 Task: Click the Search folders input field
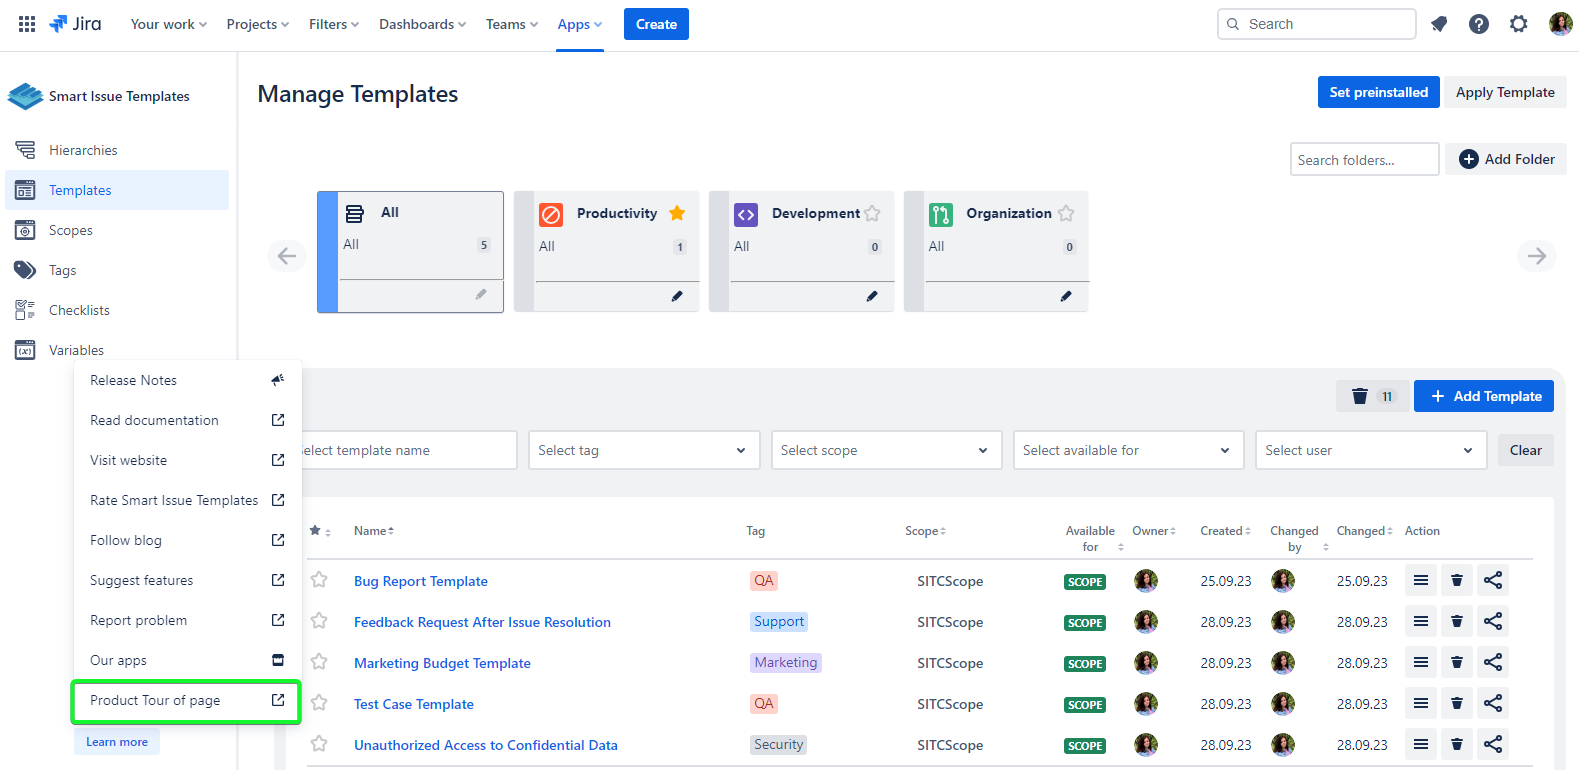coord(1364,160)
